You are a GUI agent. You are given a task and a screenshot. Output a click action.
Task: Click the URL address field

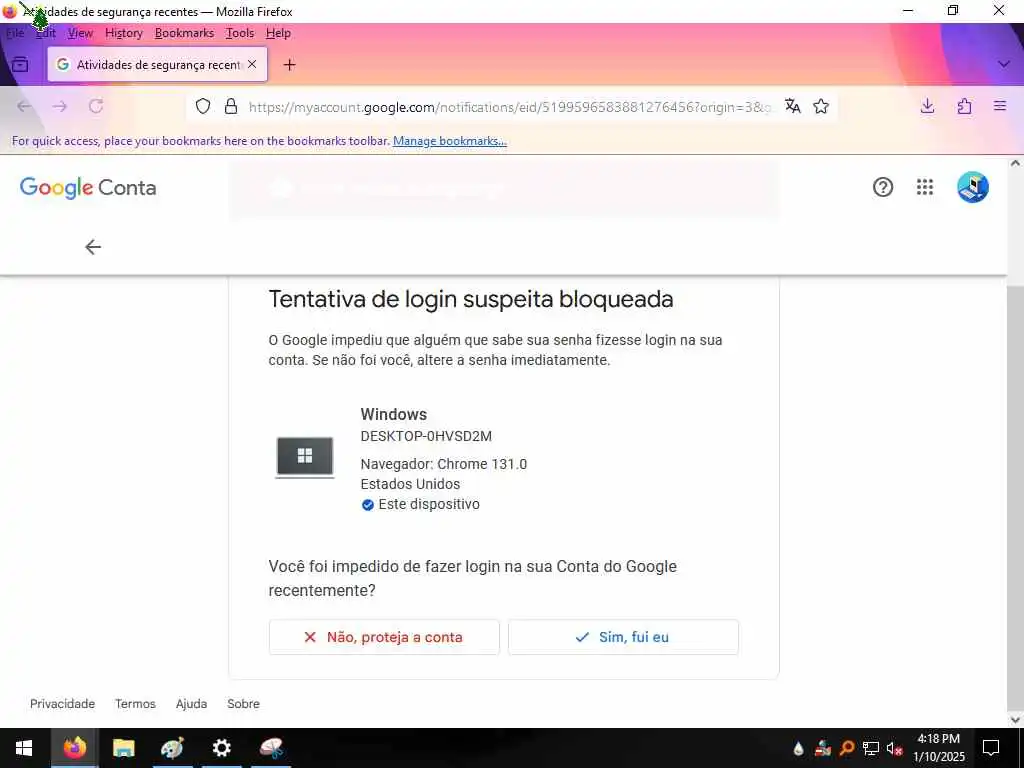(x=510, y=107)
